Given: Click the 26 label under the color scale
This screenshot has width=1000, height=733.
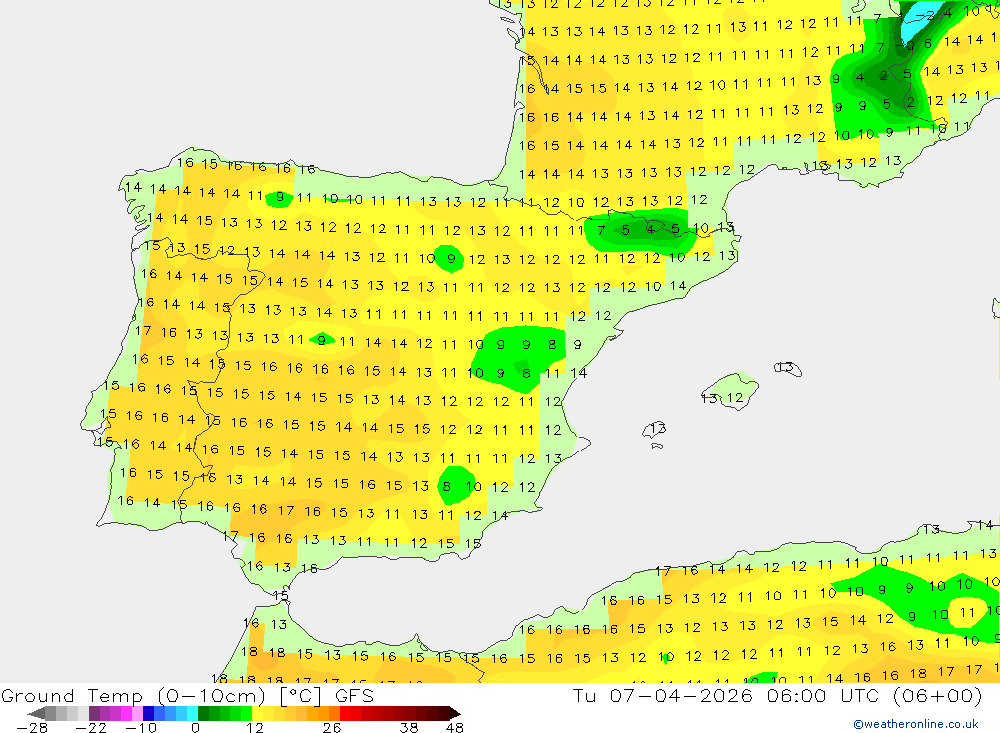Looking at the screenshot, I should pos(332,728).
